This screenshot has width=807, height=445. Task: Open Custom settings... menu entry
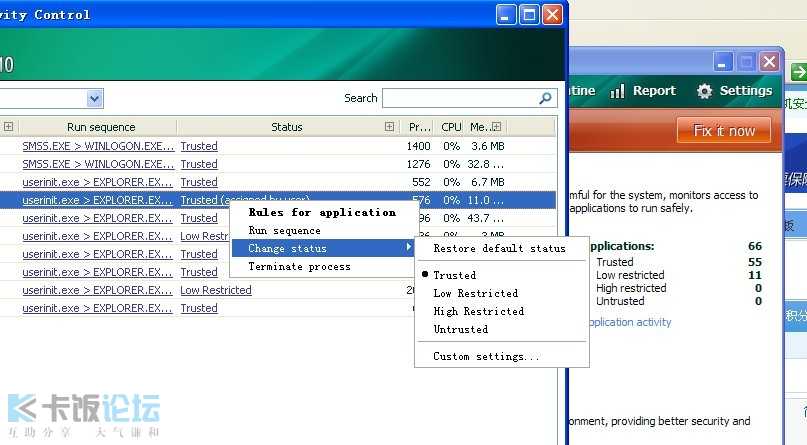coord(486,356)
